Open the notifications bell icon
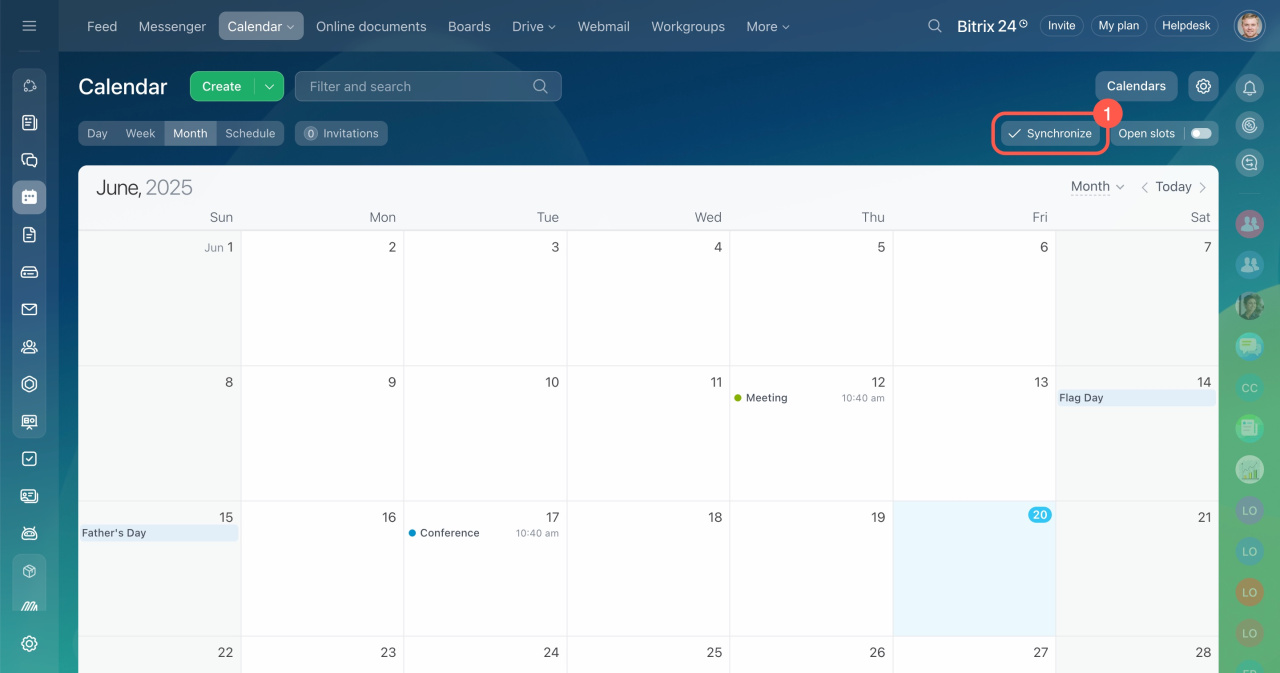1280x673 pixels. pos(1249,88)
